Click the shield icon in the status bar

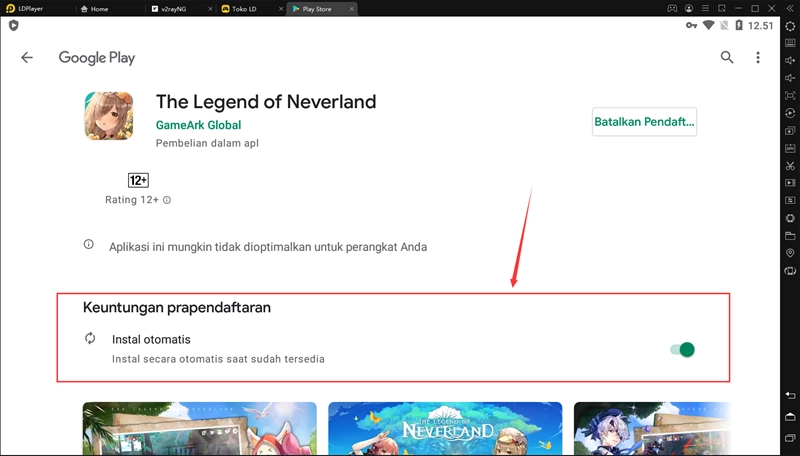(x=14, y=26)
